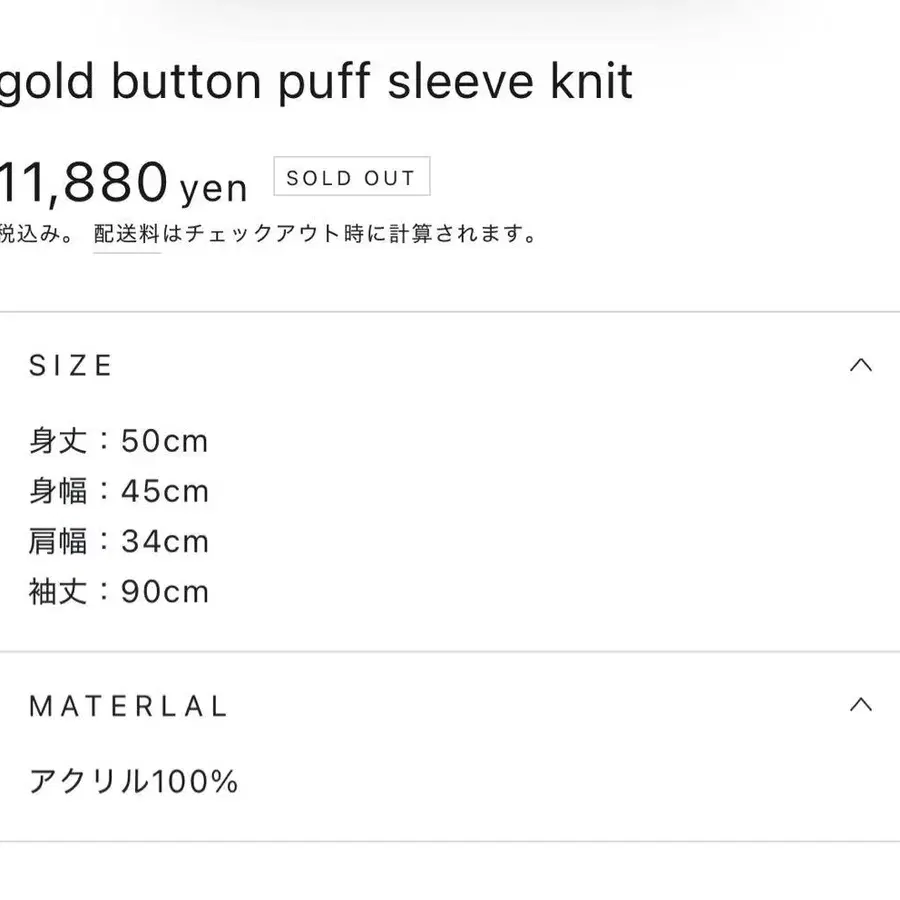The width and height of the screenshot is (900, 900).
Task: Select the 身丈：50cm measurement line
Action: point(118,441)
